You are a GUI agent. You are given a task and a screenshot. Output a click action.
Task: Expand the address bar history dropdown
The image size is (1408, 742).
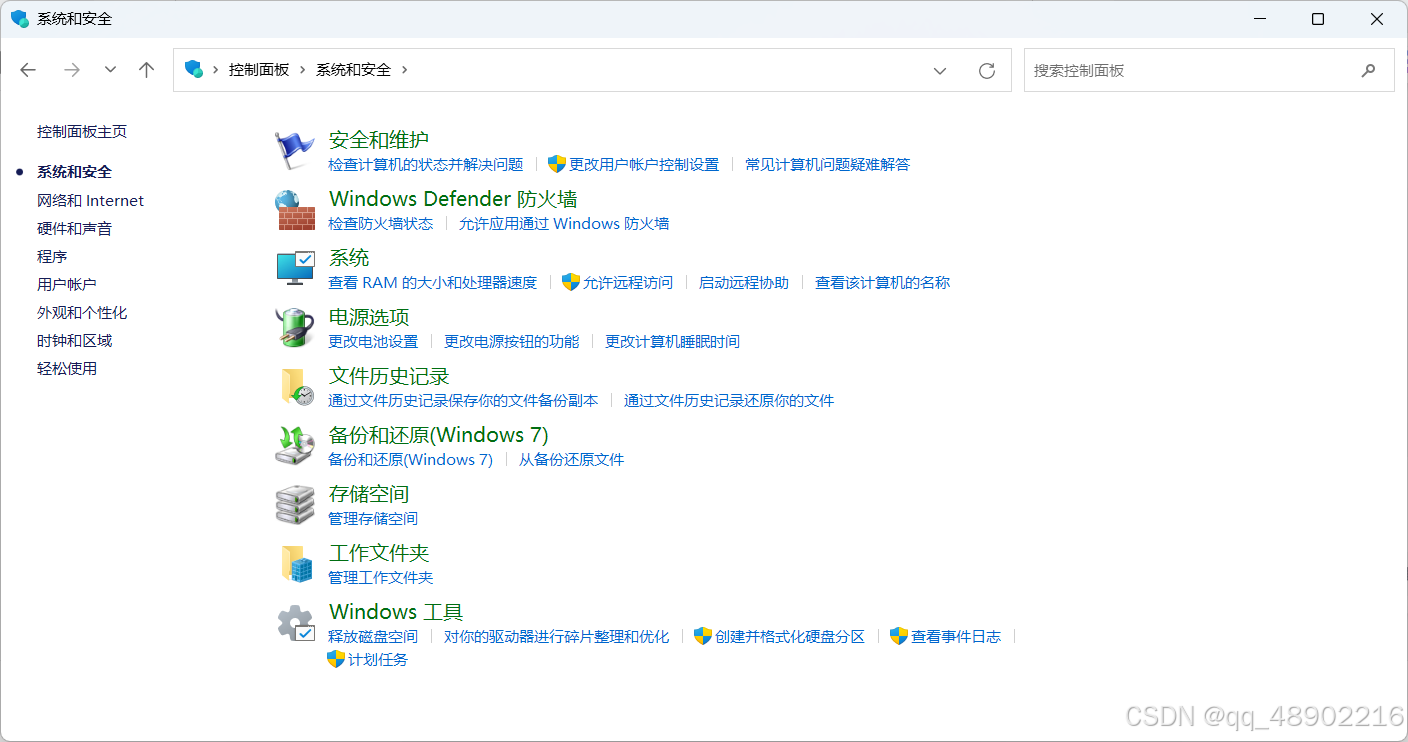[940, 70]
